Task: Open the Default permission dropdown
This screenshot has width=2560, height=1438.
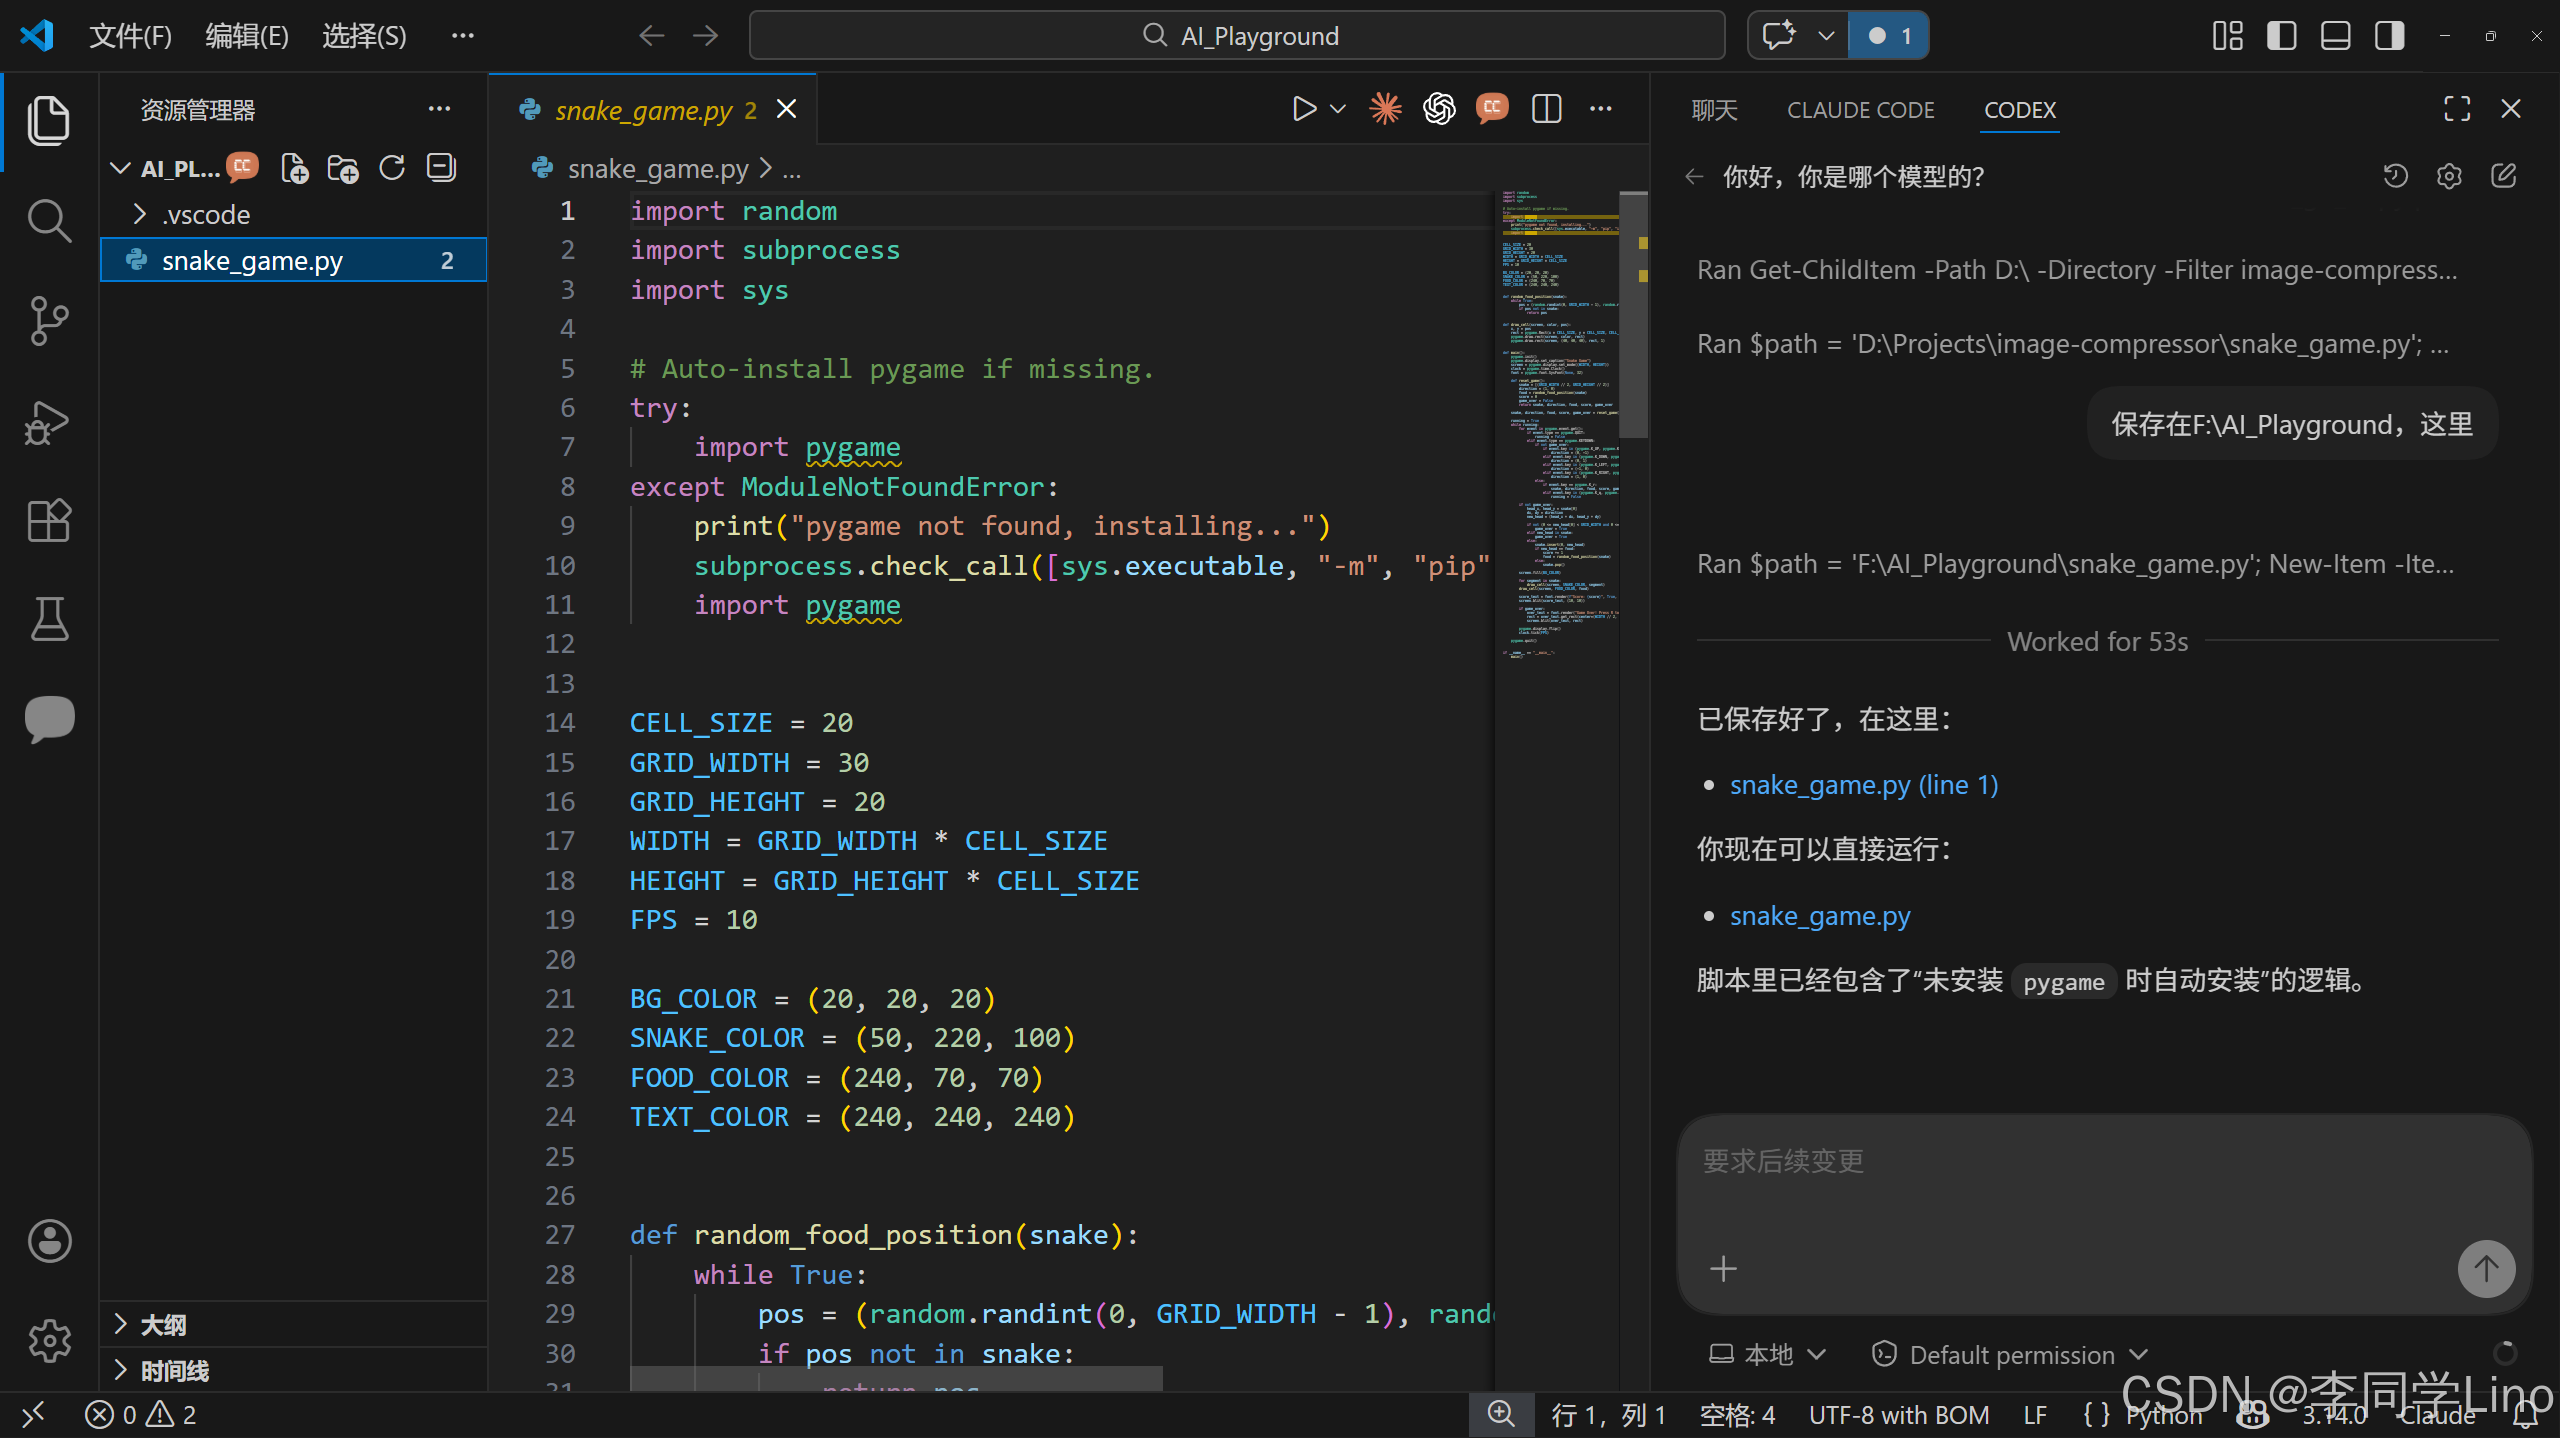Action: [2010, 1354]
